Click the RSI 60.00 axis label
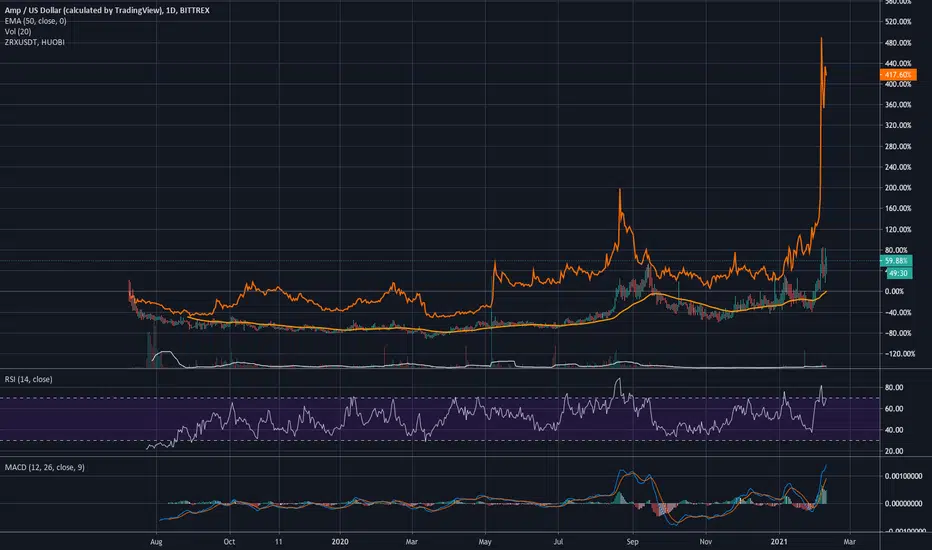The height and width of the screenshot is (550, 932). click(x=894, y=409)
